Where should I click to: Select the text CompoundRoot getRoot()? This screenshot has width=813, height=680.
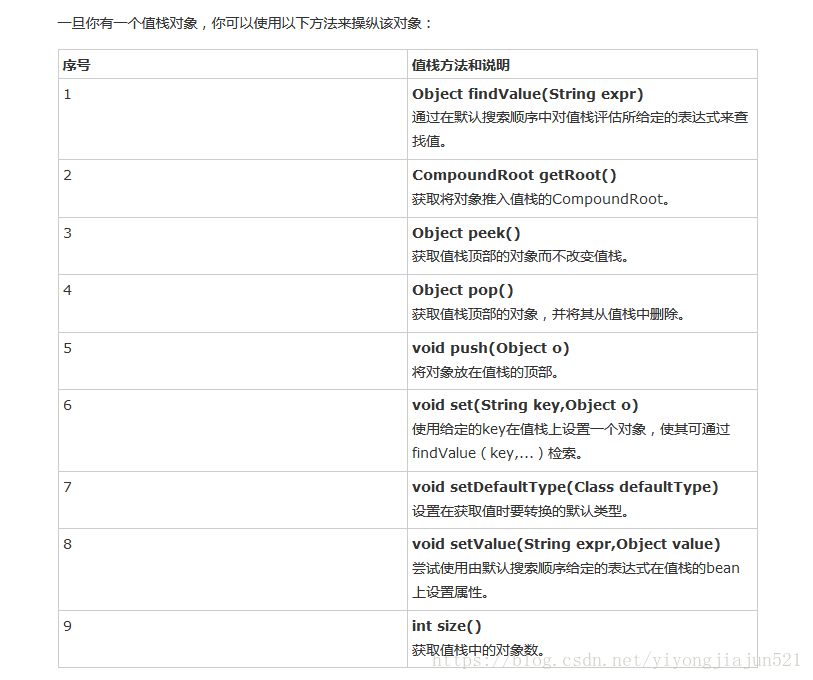[x=514, y=175]
